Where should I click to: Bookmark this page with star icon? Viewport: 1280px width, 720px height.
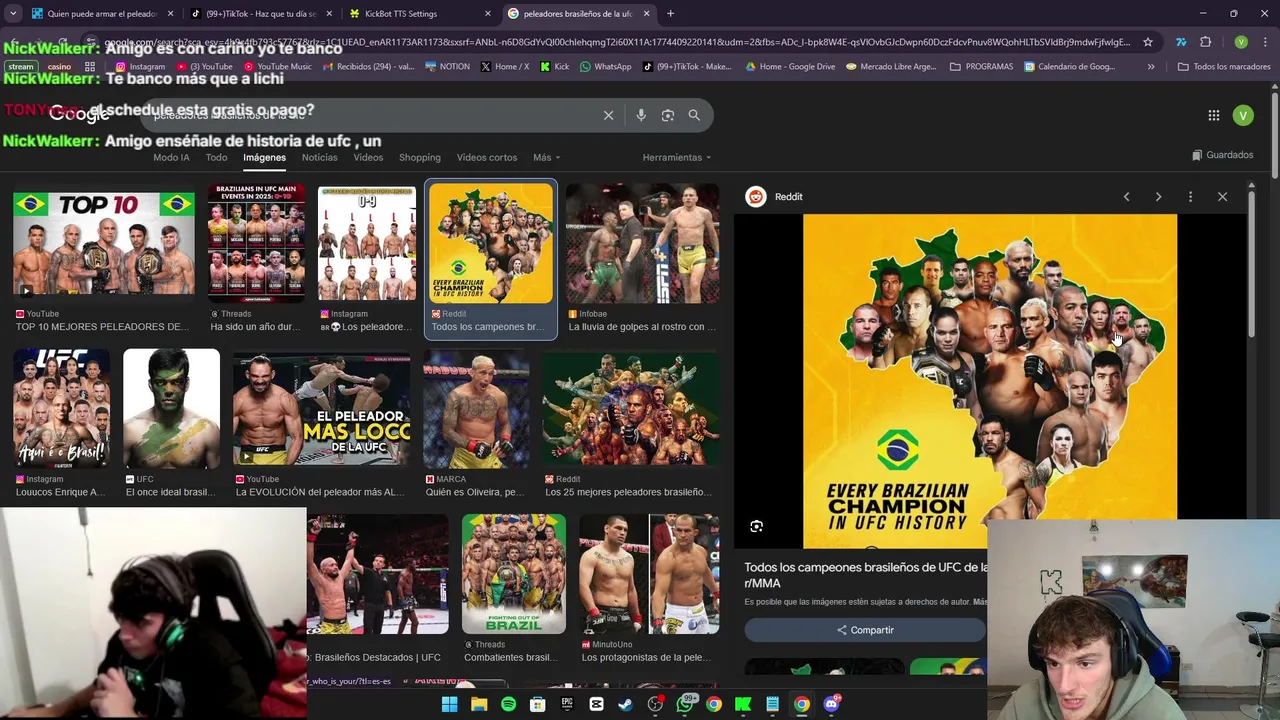tap(1148, 42)
